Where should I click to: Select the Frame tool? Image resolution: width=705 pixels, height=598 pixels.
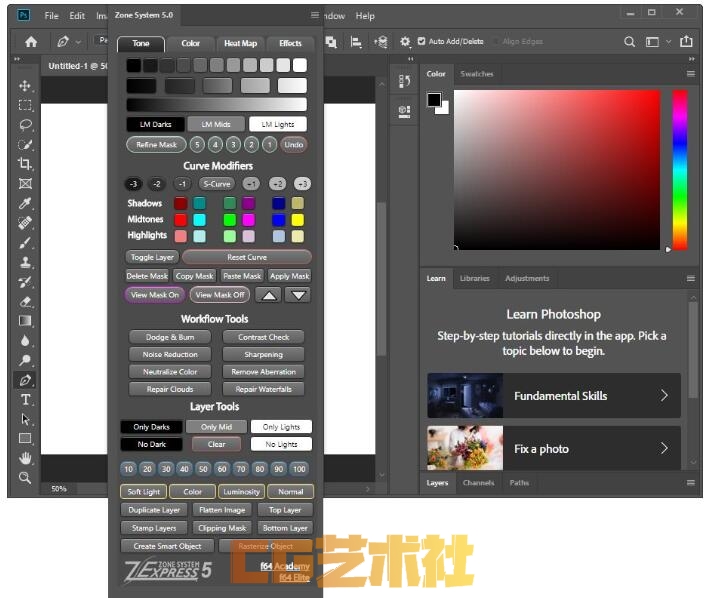[x=25, y=183]
